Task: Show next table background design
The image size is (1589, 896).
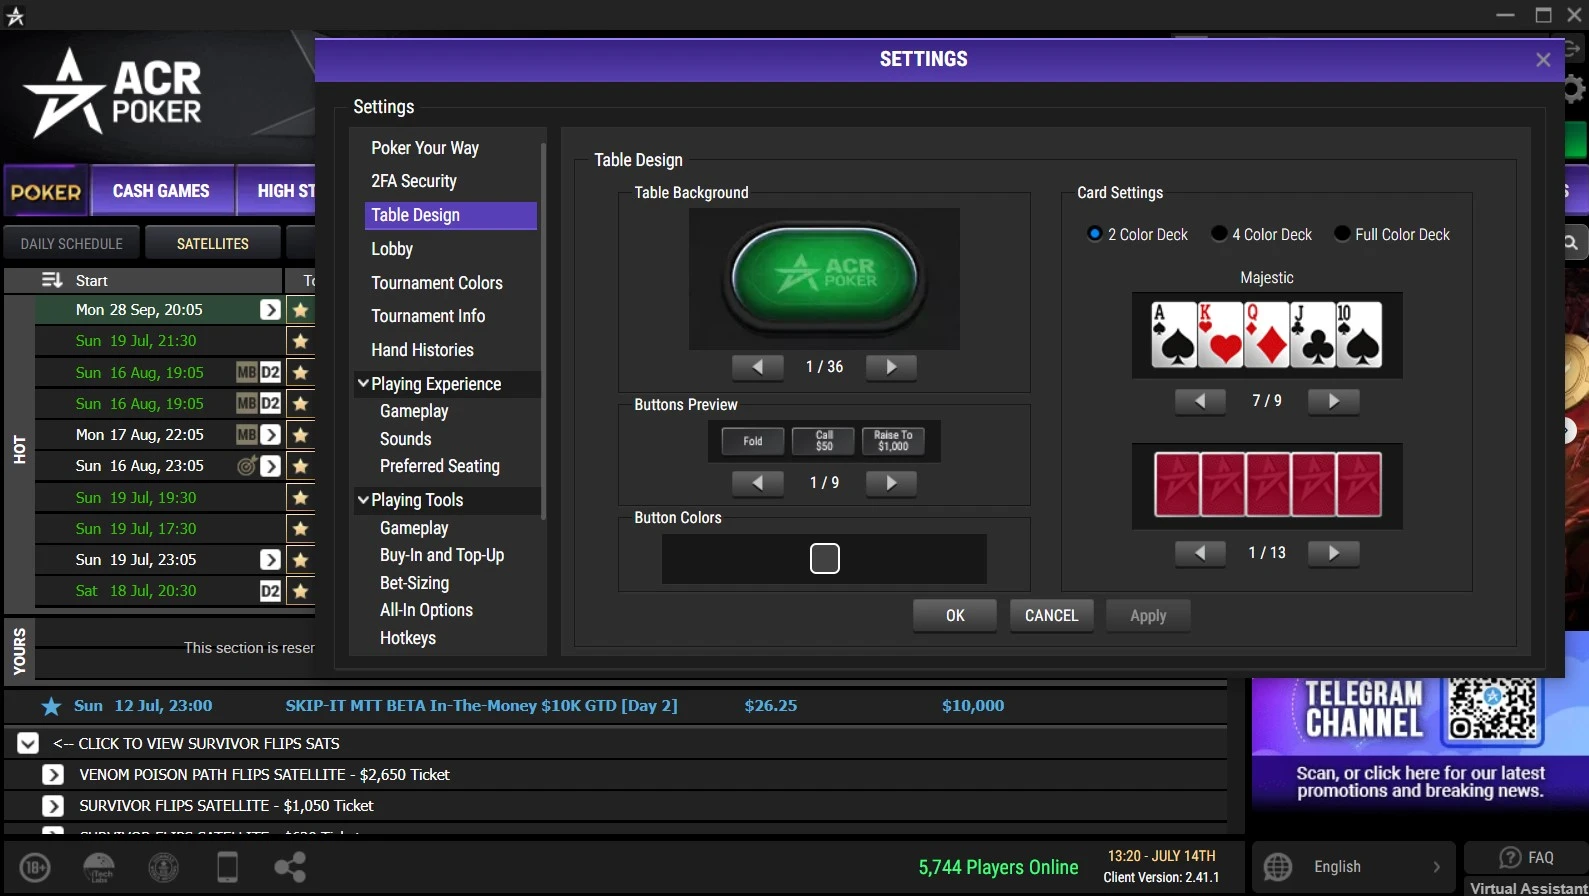Action: pos(891,367)
